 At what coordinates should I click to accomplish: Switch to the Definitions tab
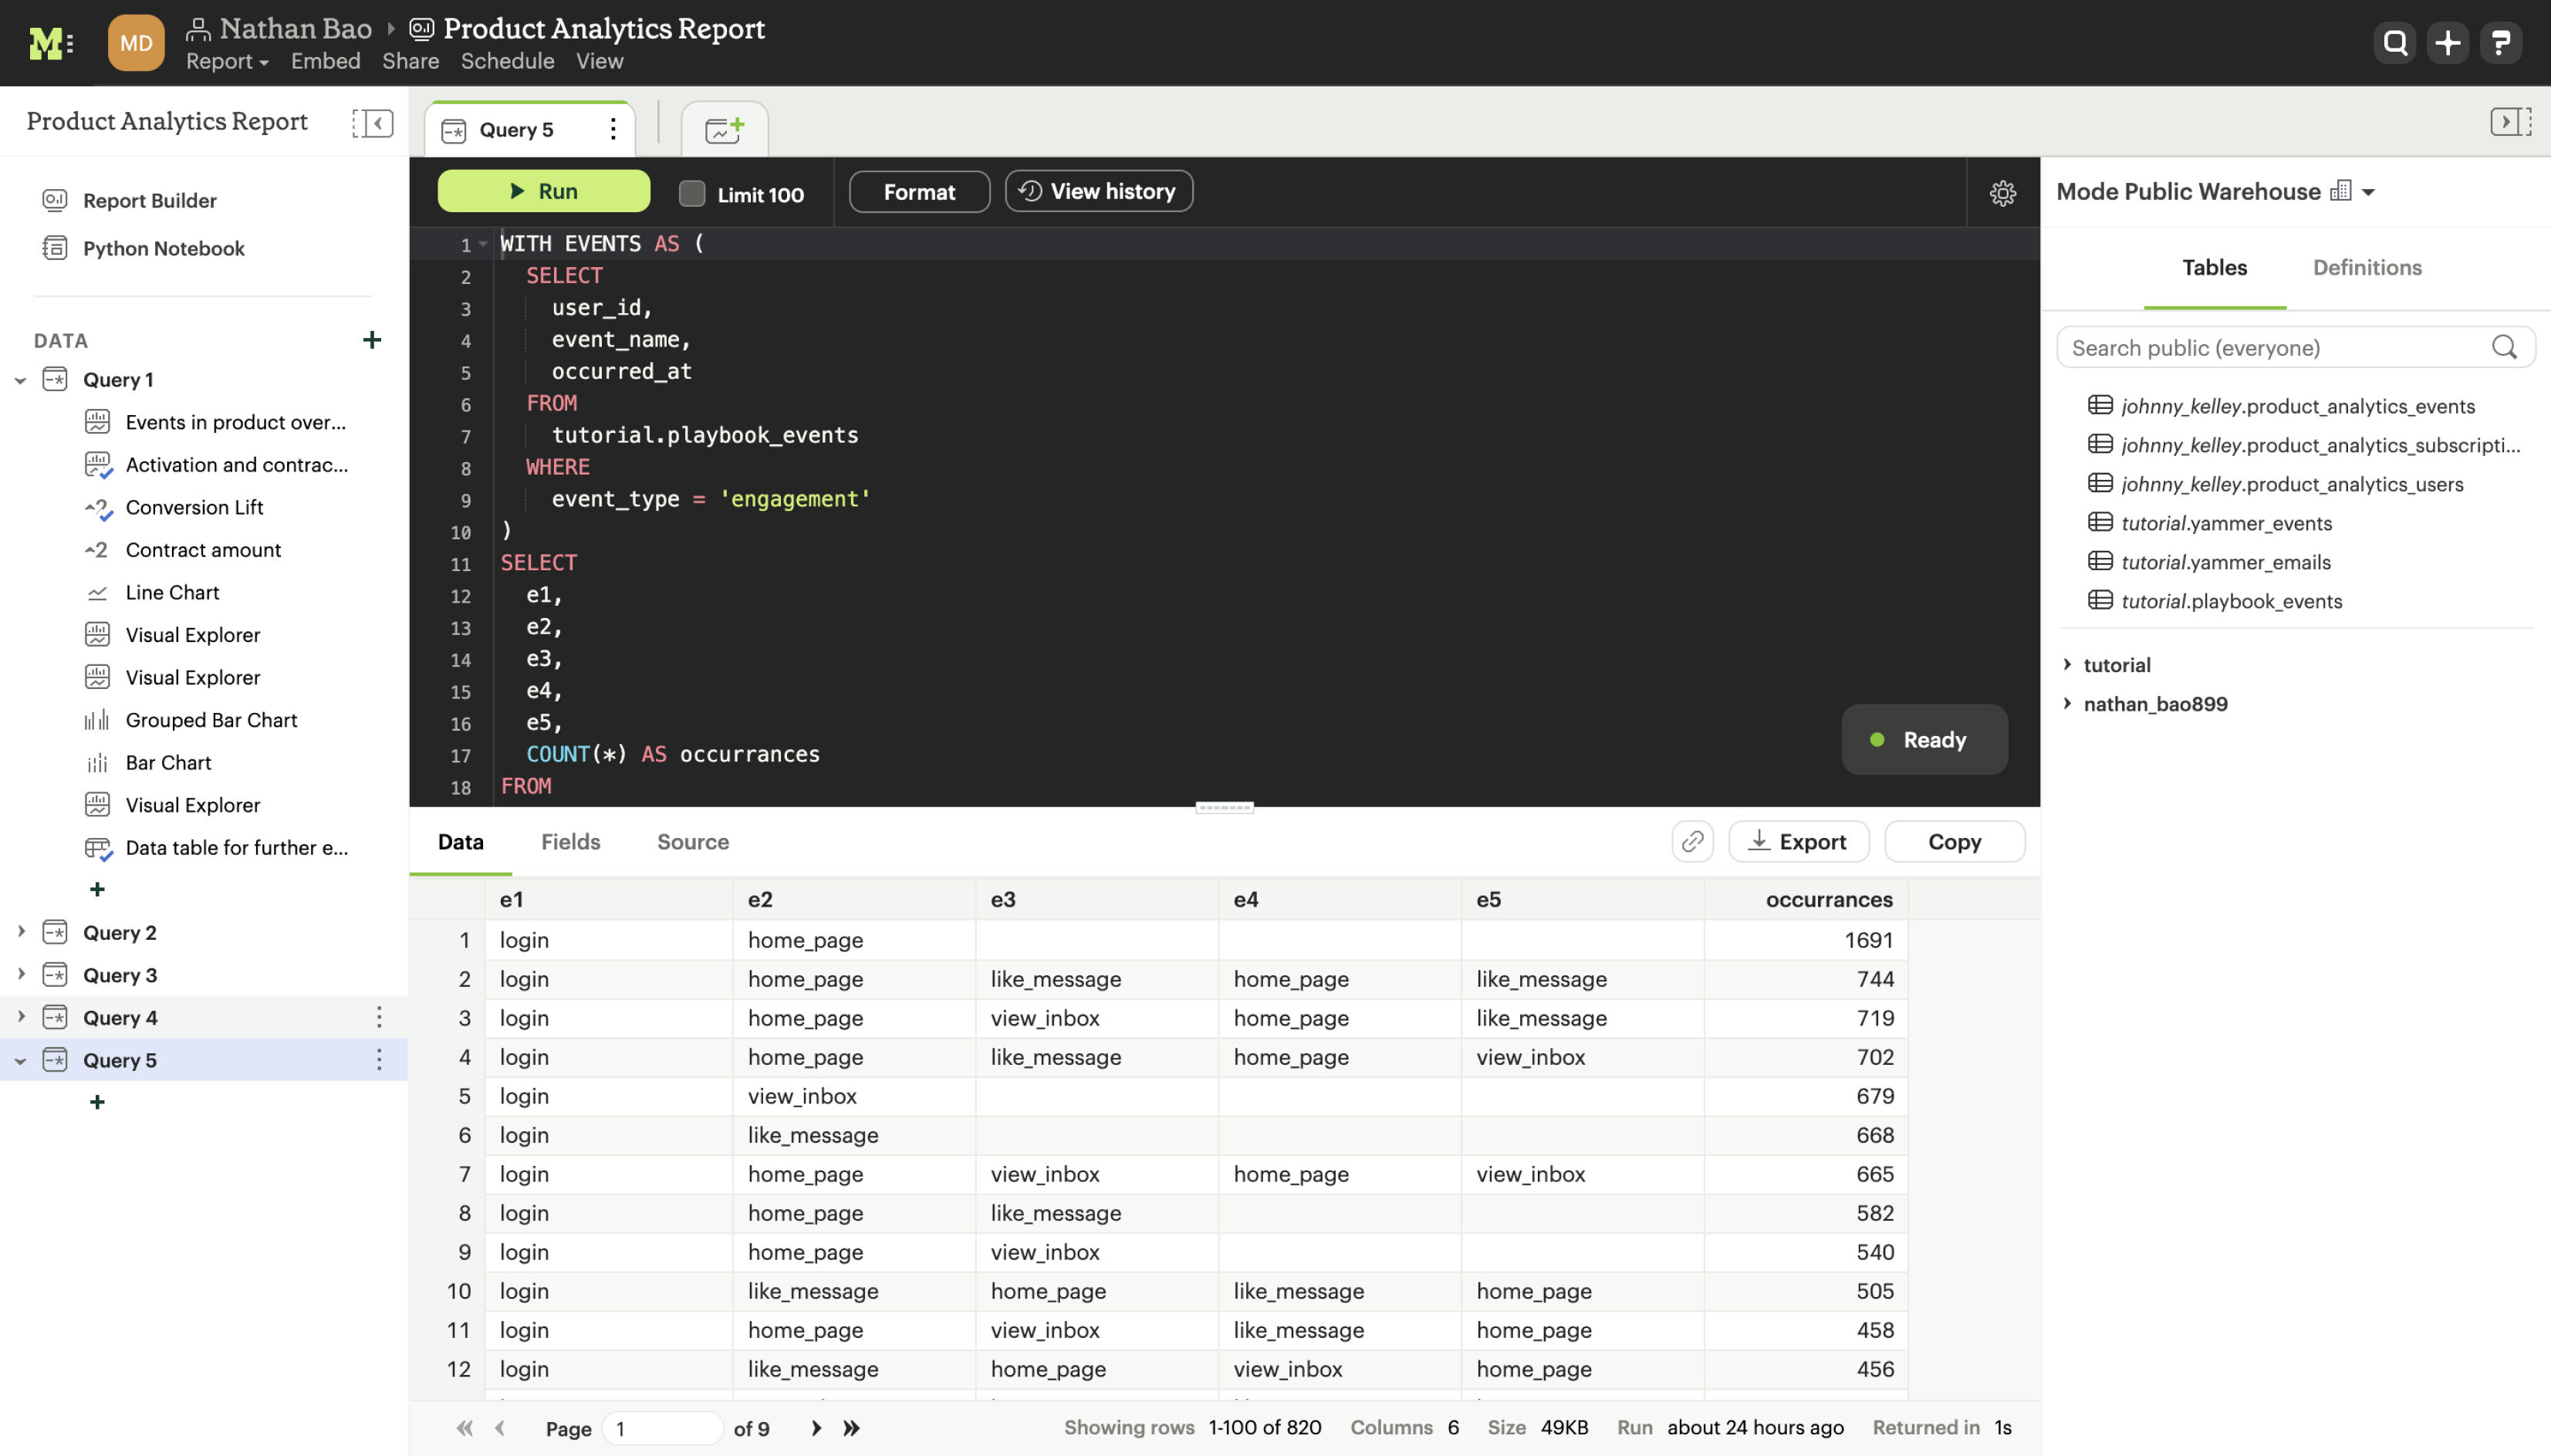[2366, 267]
